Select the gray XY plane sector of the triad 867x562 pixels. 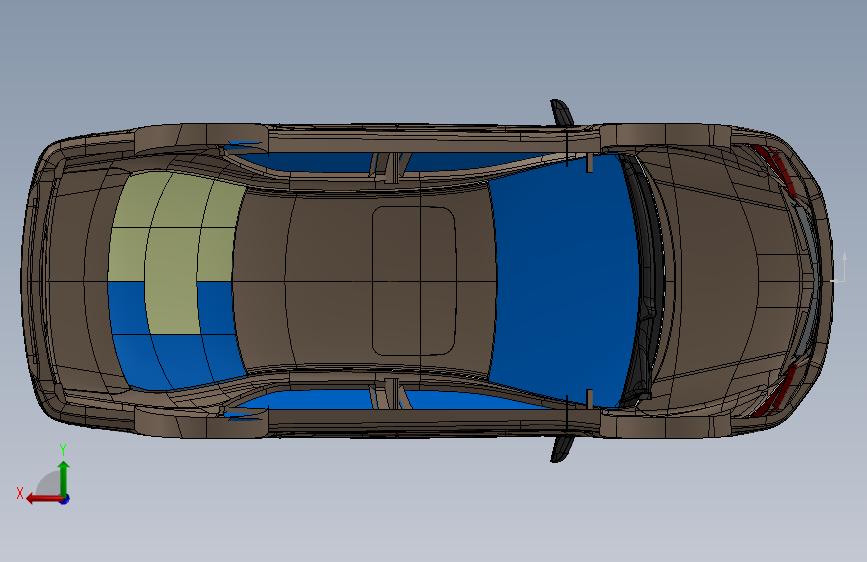click(x=50, y=484)
